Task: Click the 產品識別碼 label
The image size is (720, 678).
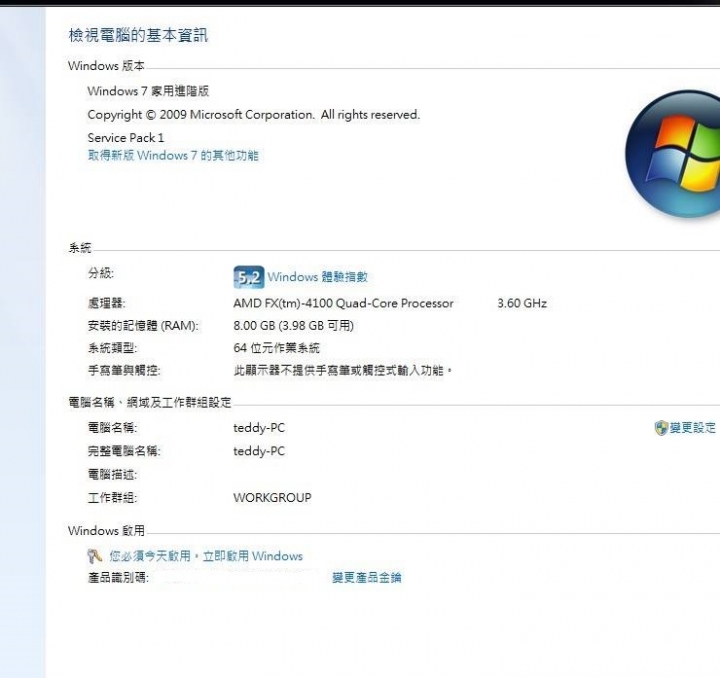Action: click(x=118, y=577)
